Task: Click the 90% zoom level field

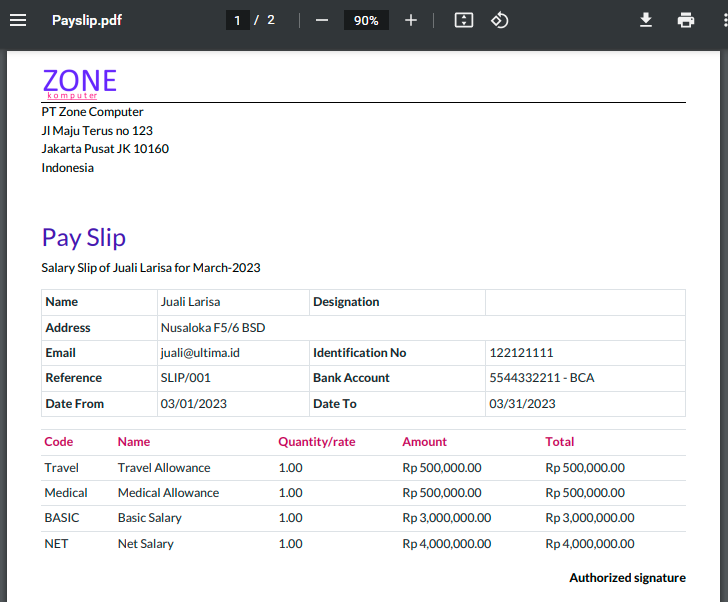Action: (x=366, y=20)
